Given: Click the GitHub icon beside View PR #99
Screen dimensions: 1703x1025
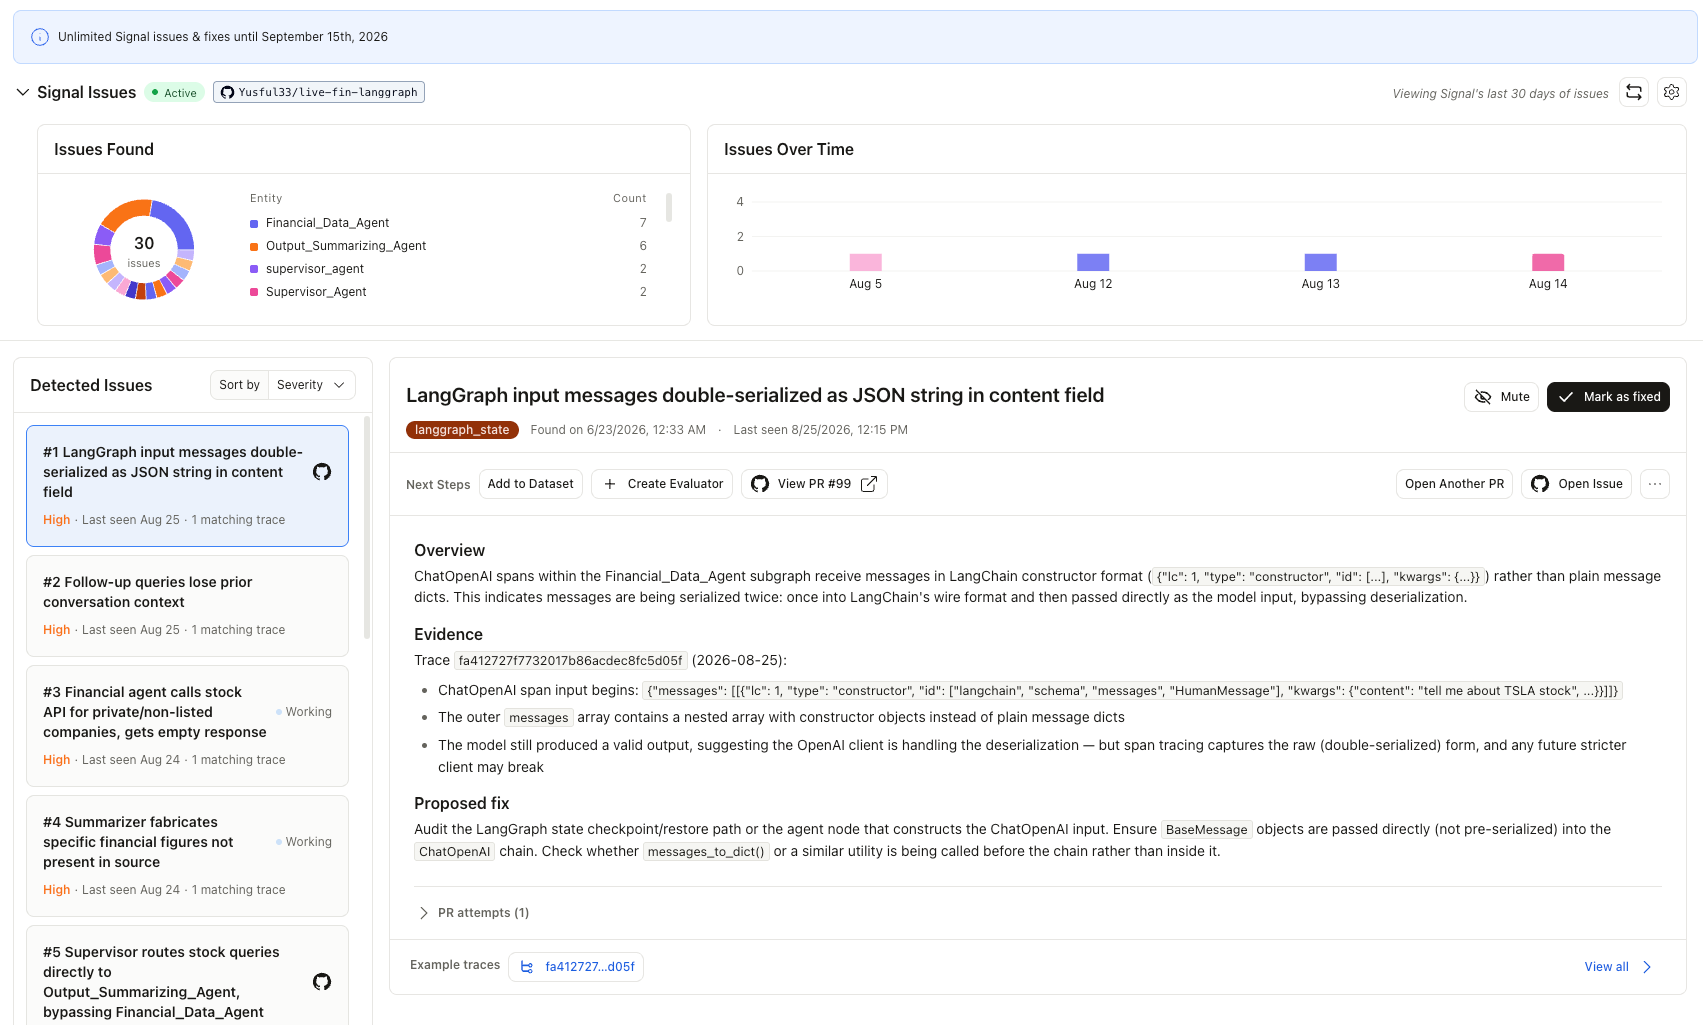Looking at the screenshot, I should coord(760,484).
